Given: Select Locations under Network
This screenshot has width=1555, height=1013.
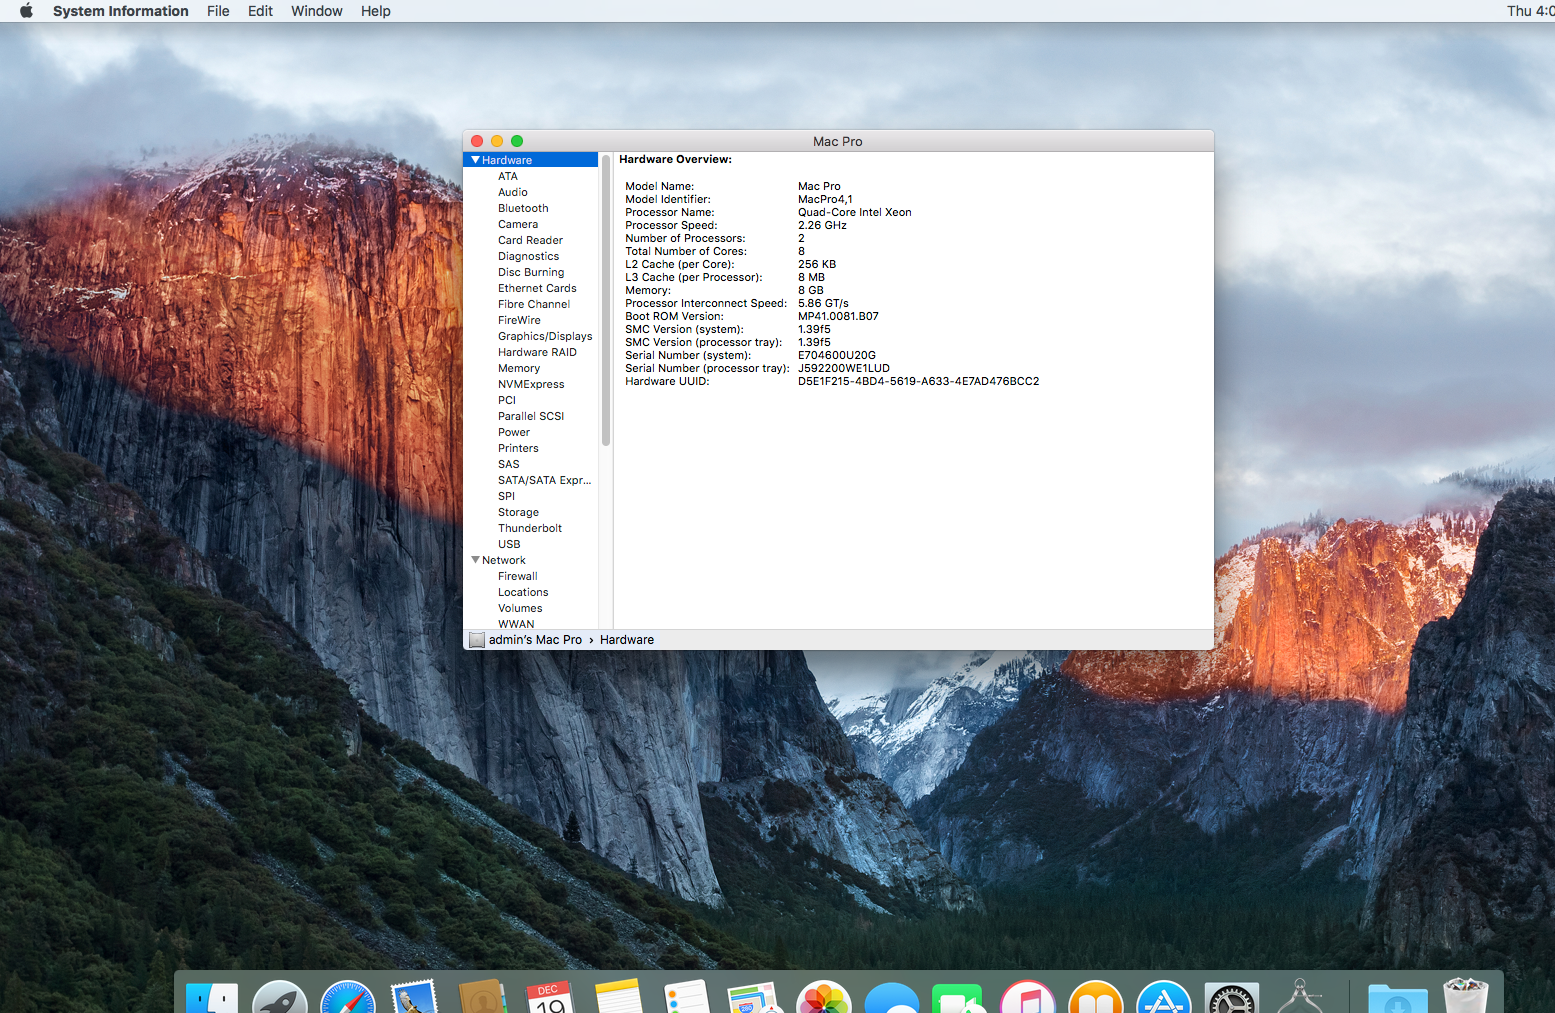Looking at the screenshot, I should pyautogui.click(x=523, y=592).
